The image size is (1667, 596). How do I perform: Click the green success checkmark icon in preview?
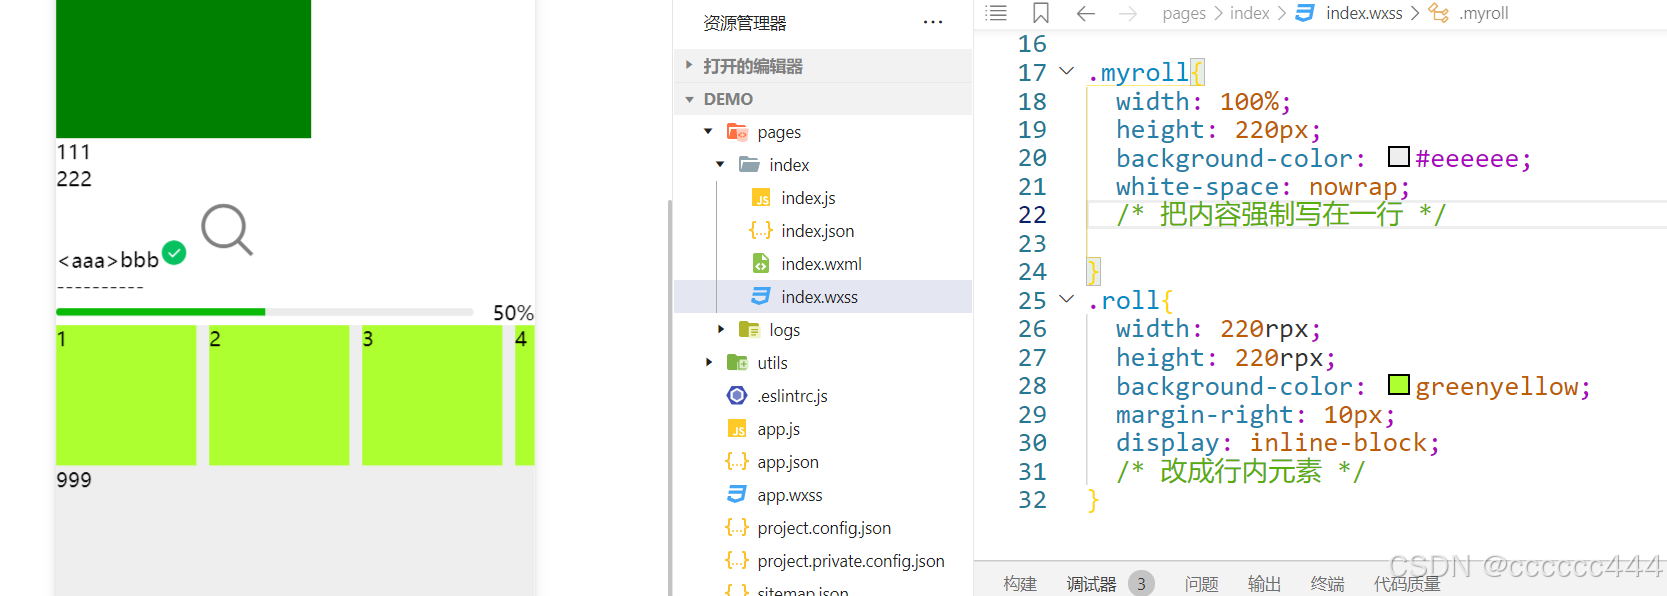(x=174, y=253)
